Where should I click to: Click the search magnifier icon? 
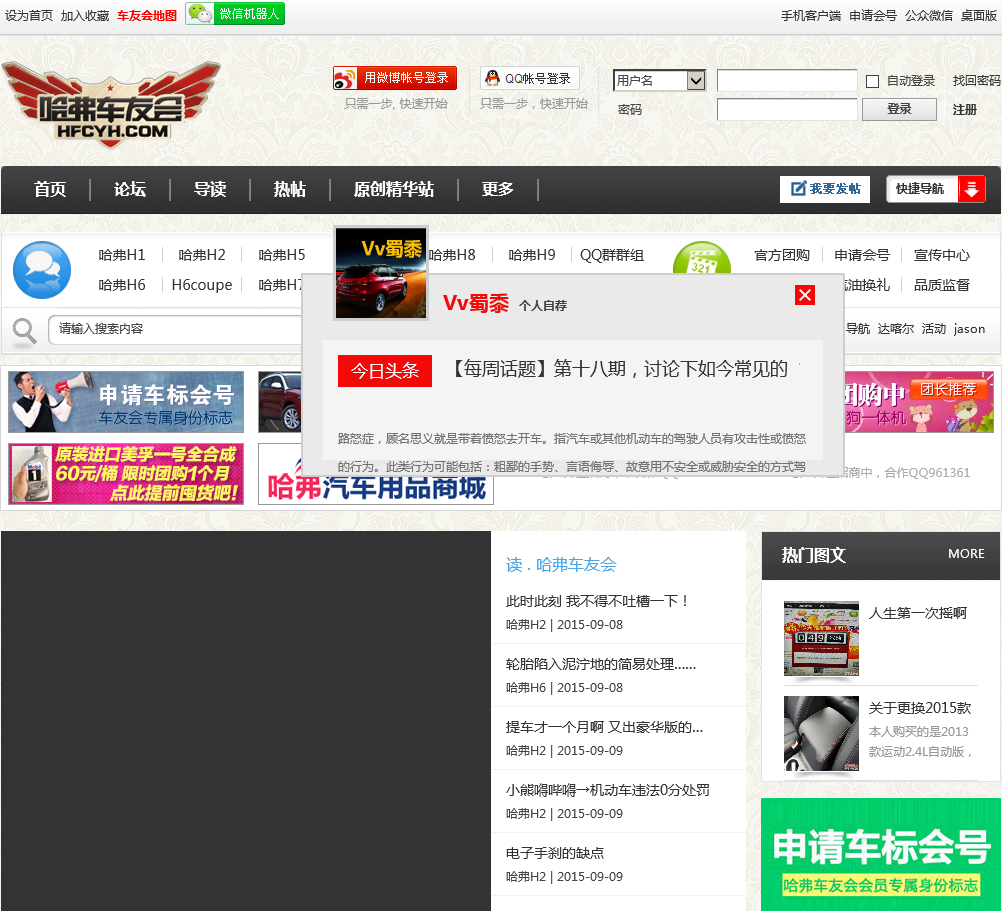[x=24, y=332]
